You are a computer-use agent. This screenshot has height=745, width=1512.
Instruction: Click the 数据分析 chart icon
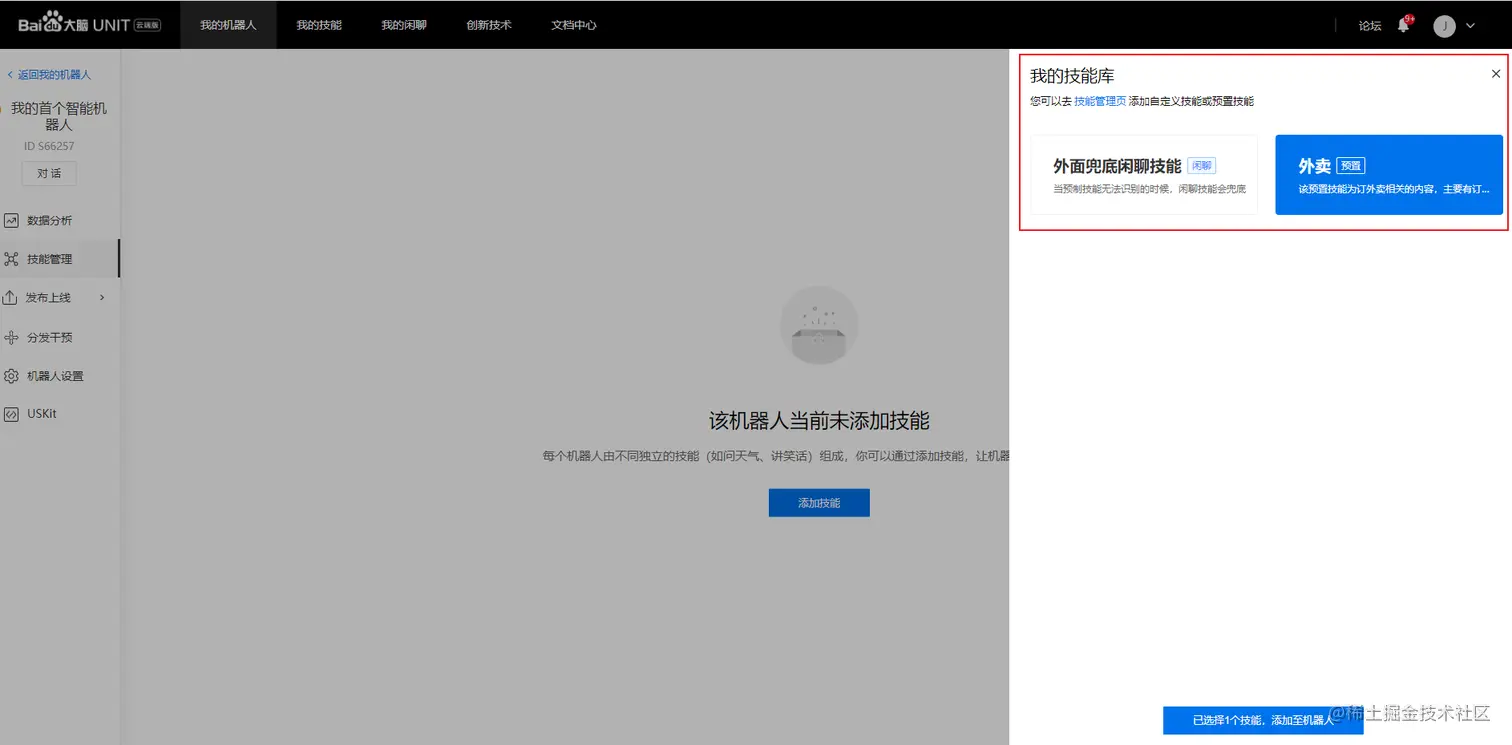pos(12,220)
